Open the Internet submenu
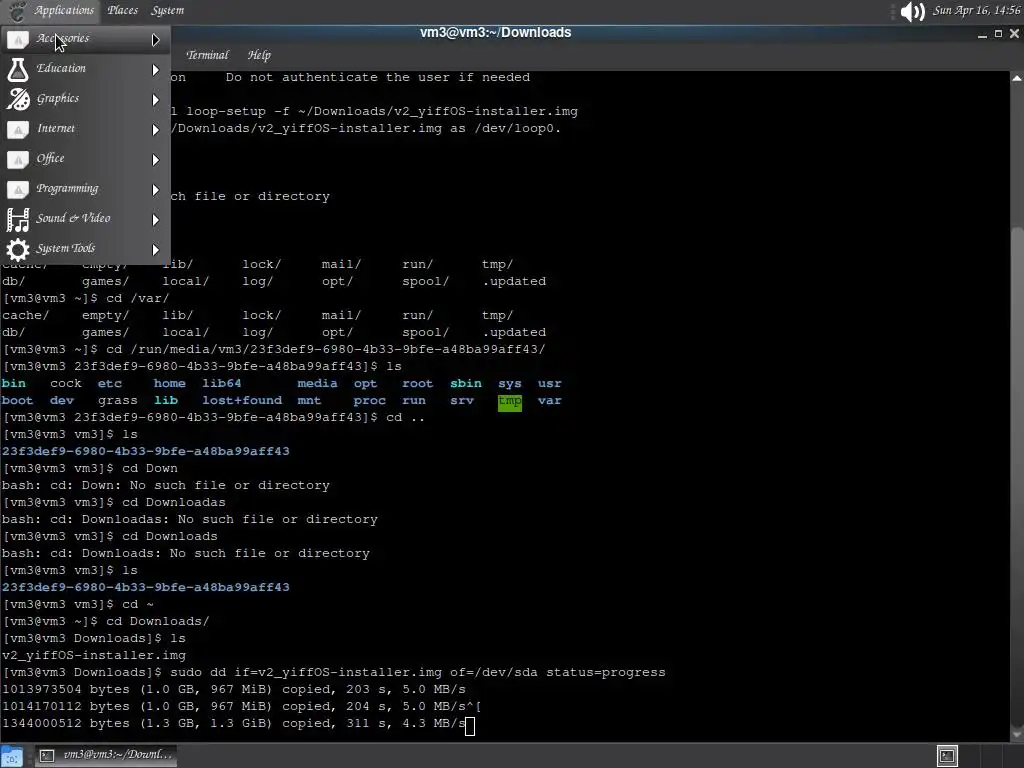Screen dimensions: 1024x768 (85, 129)
